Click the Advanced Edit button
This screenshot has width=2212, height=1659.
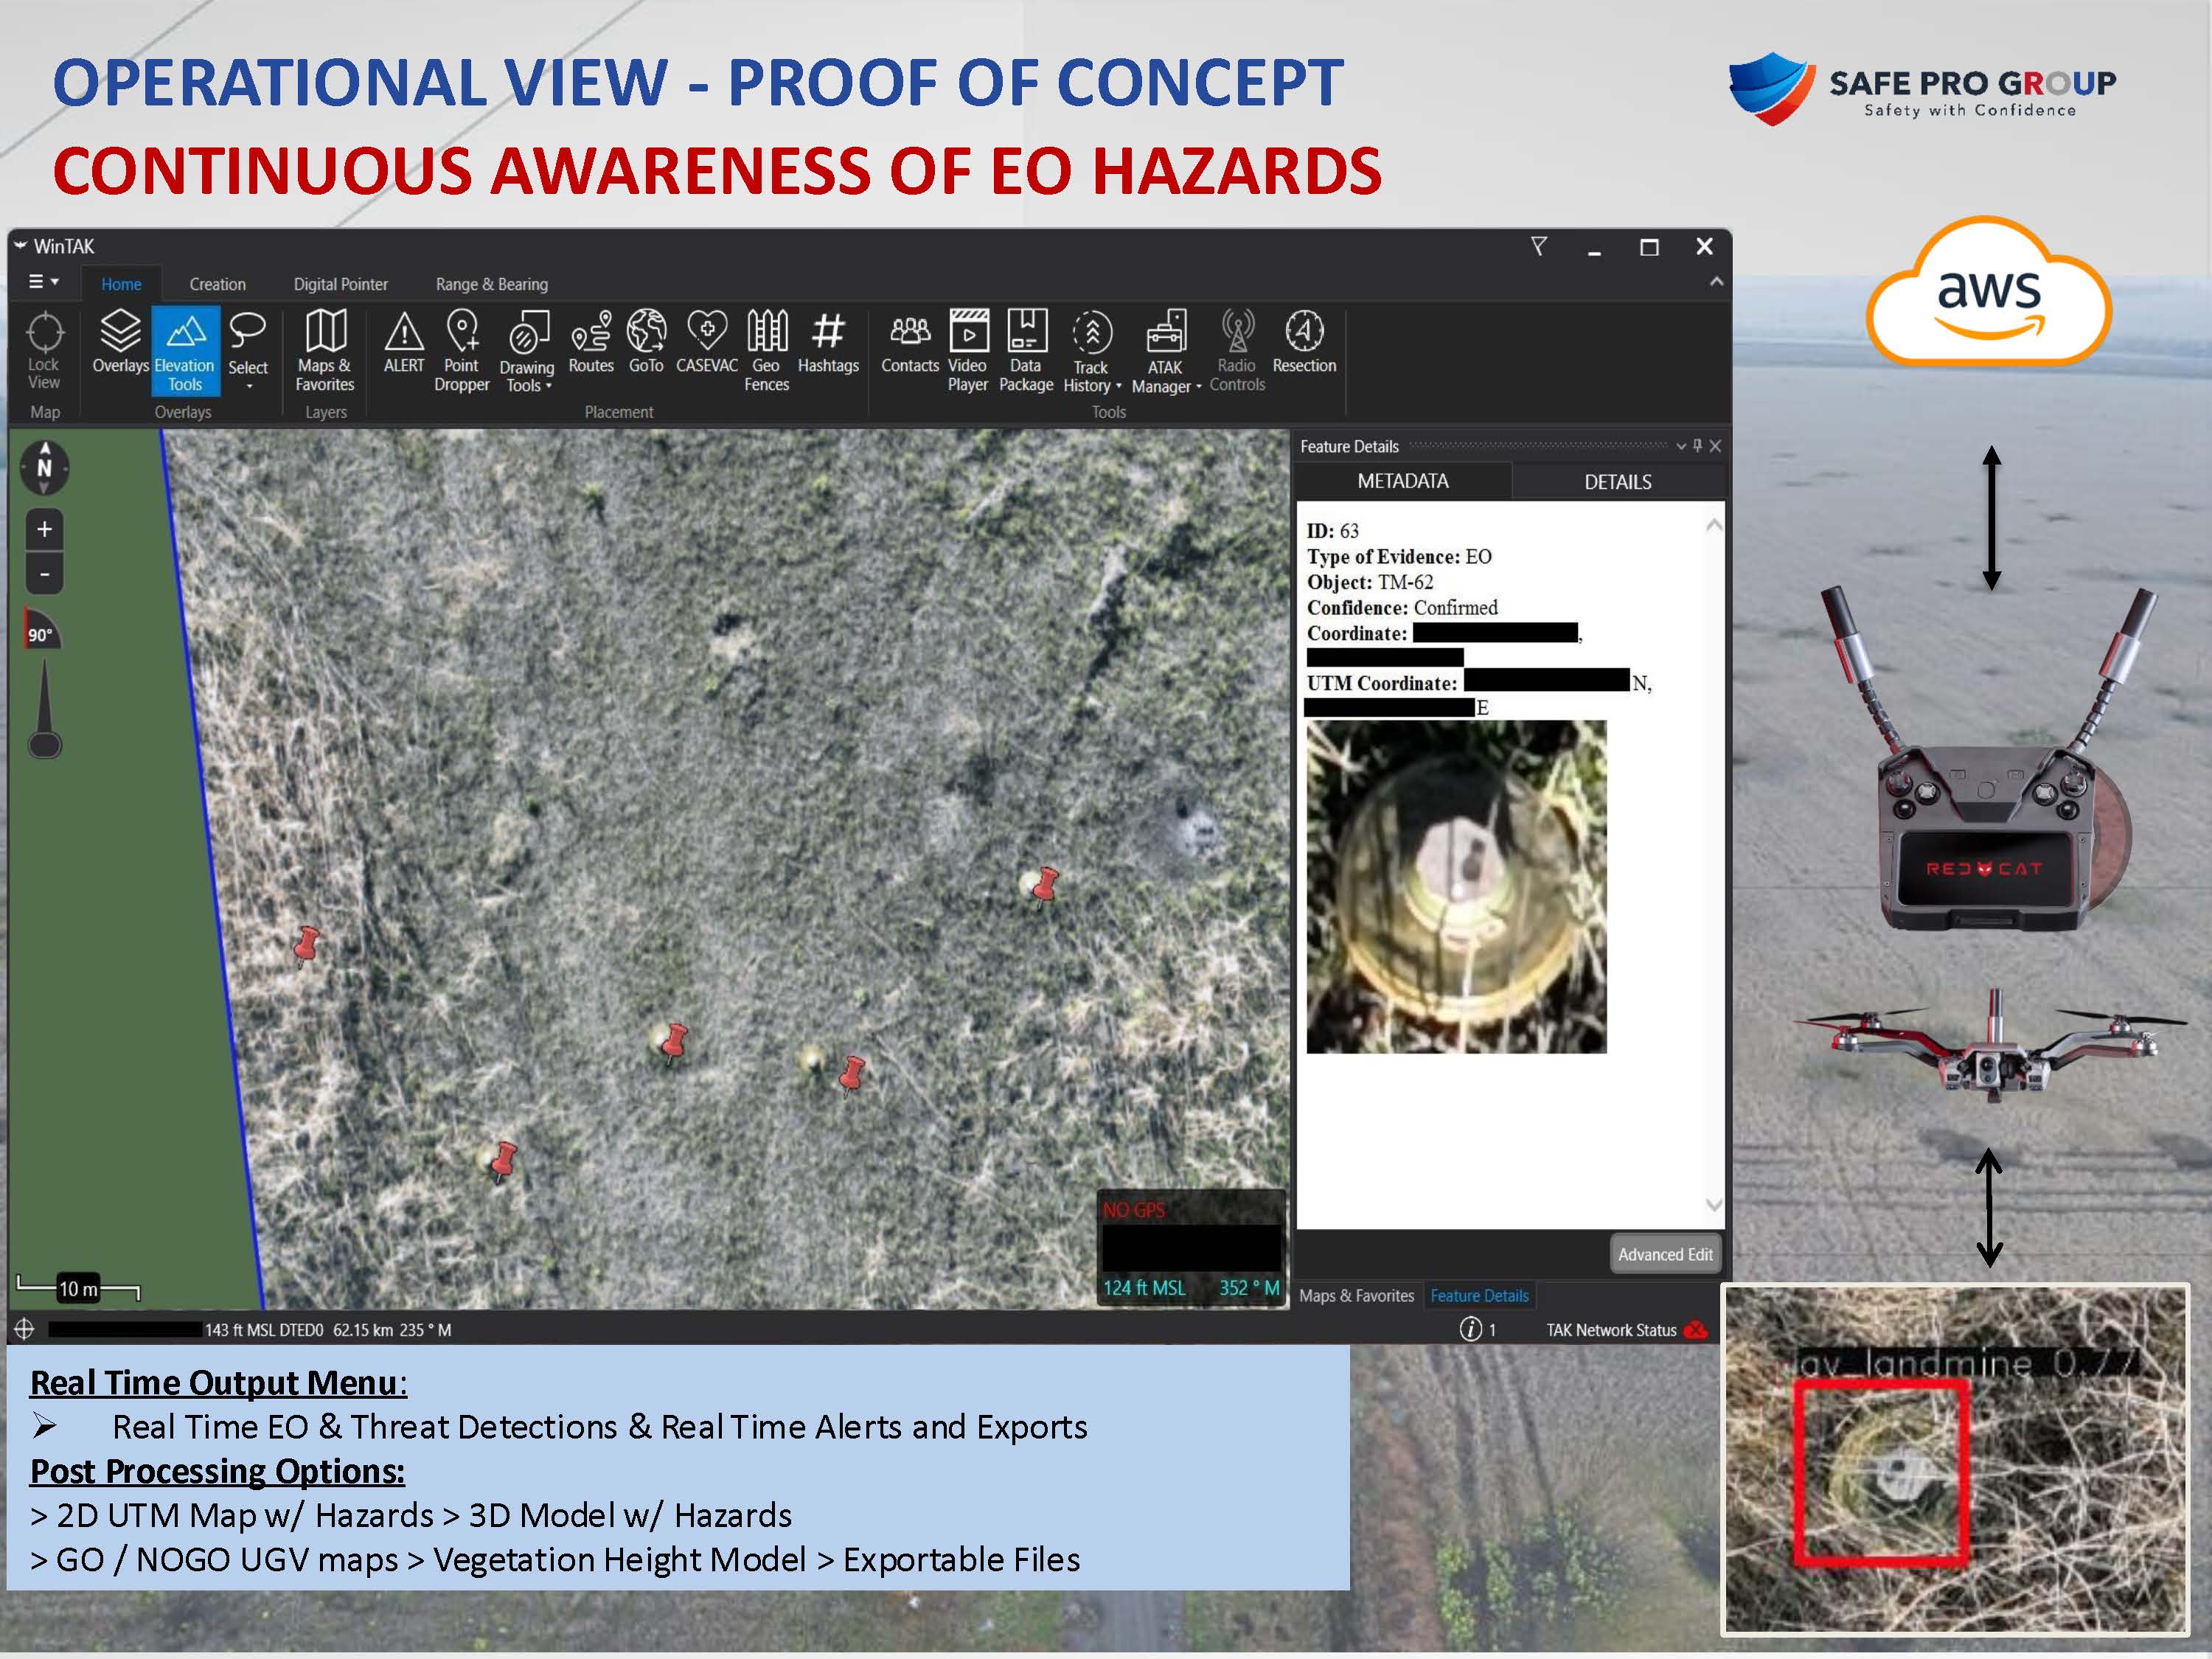pos(1664,1254)
